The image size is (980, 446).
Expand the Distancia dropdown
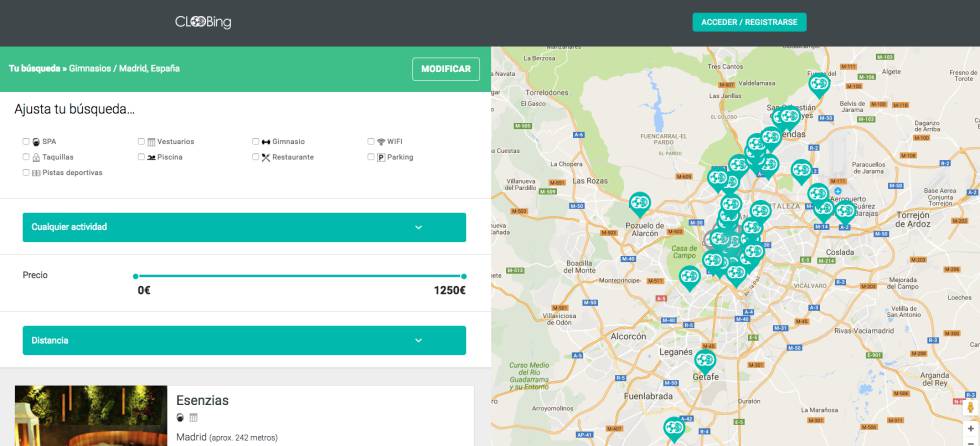244,340
